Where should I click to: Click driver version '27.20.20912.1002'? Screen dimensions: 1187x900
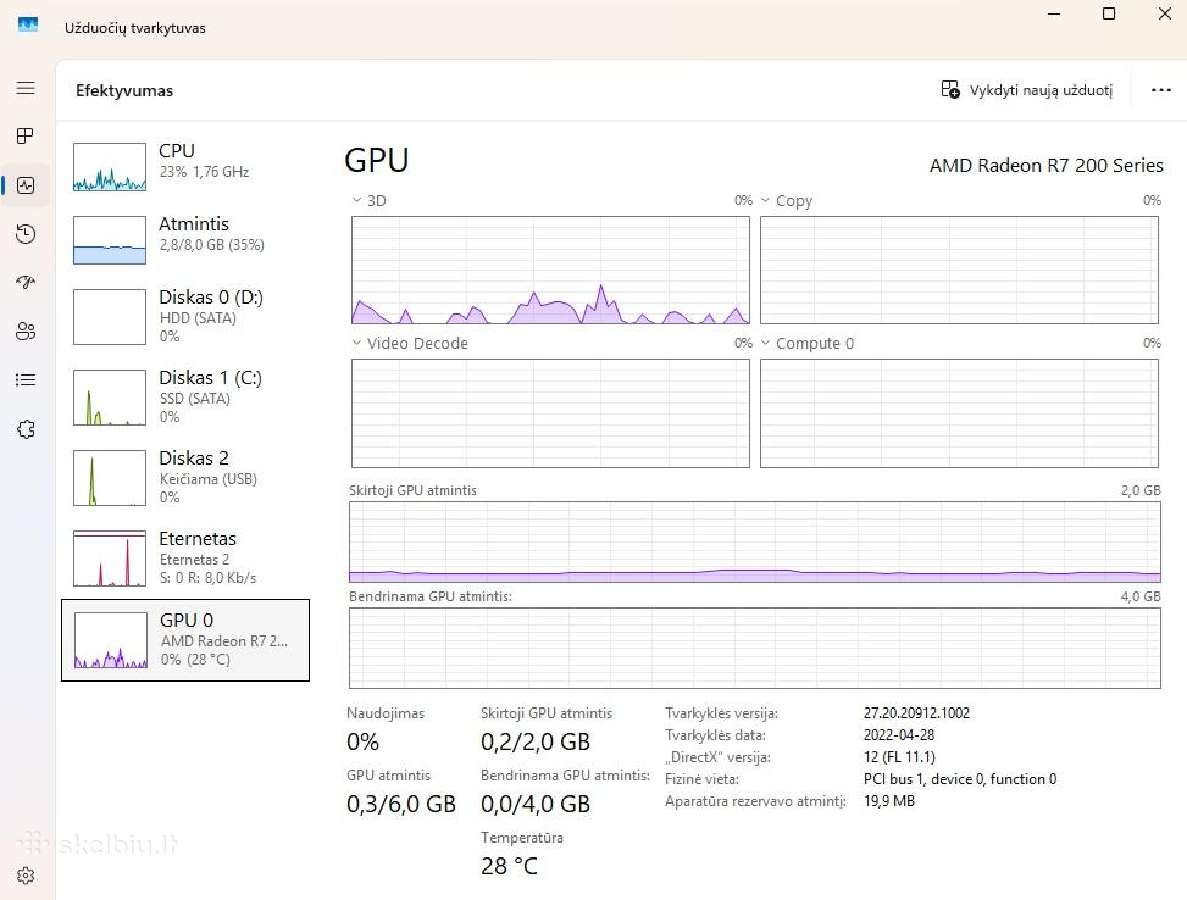[917, 712]
